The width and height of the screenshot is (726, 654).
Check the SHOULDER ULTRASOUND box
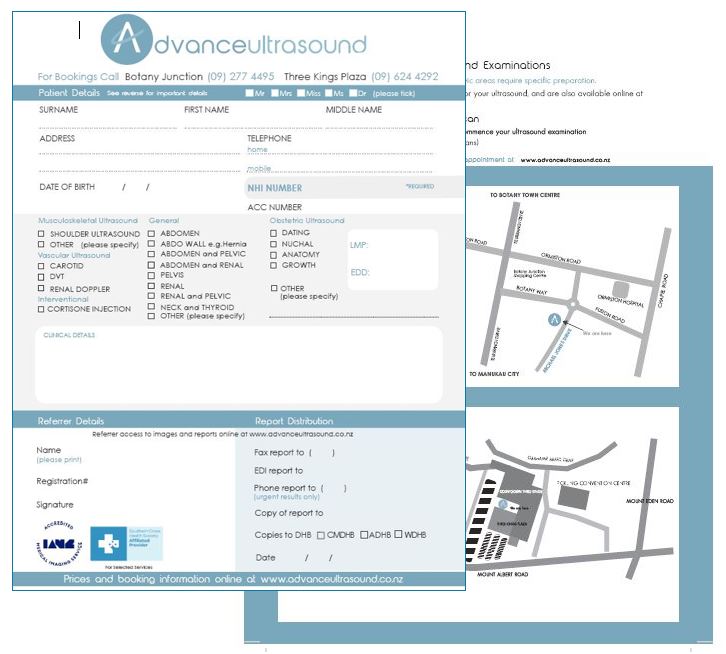[x=41, y=234]
